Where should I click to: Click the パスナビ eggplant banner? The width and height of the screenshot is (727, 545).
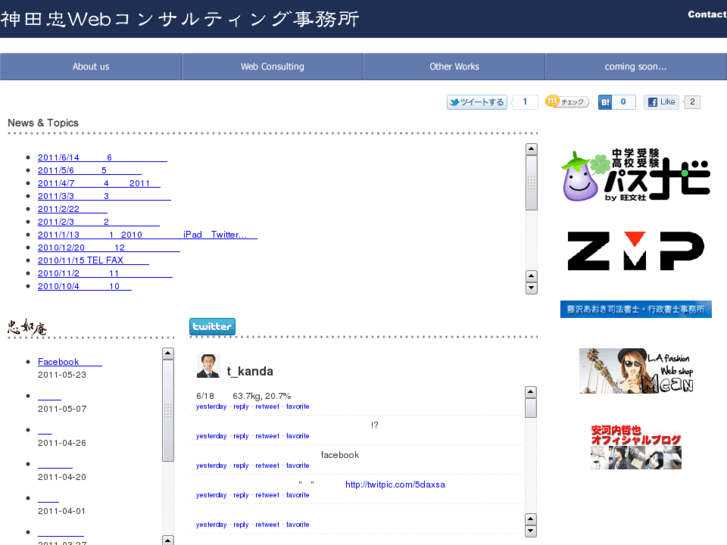pos(635,176)
